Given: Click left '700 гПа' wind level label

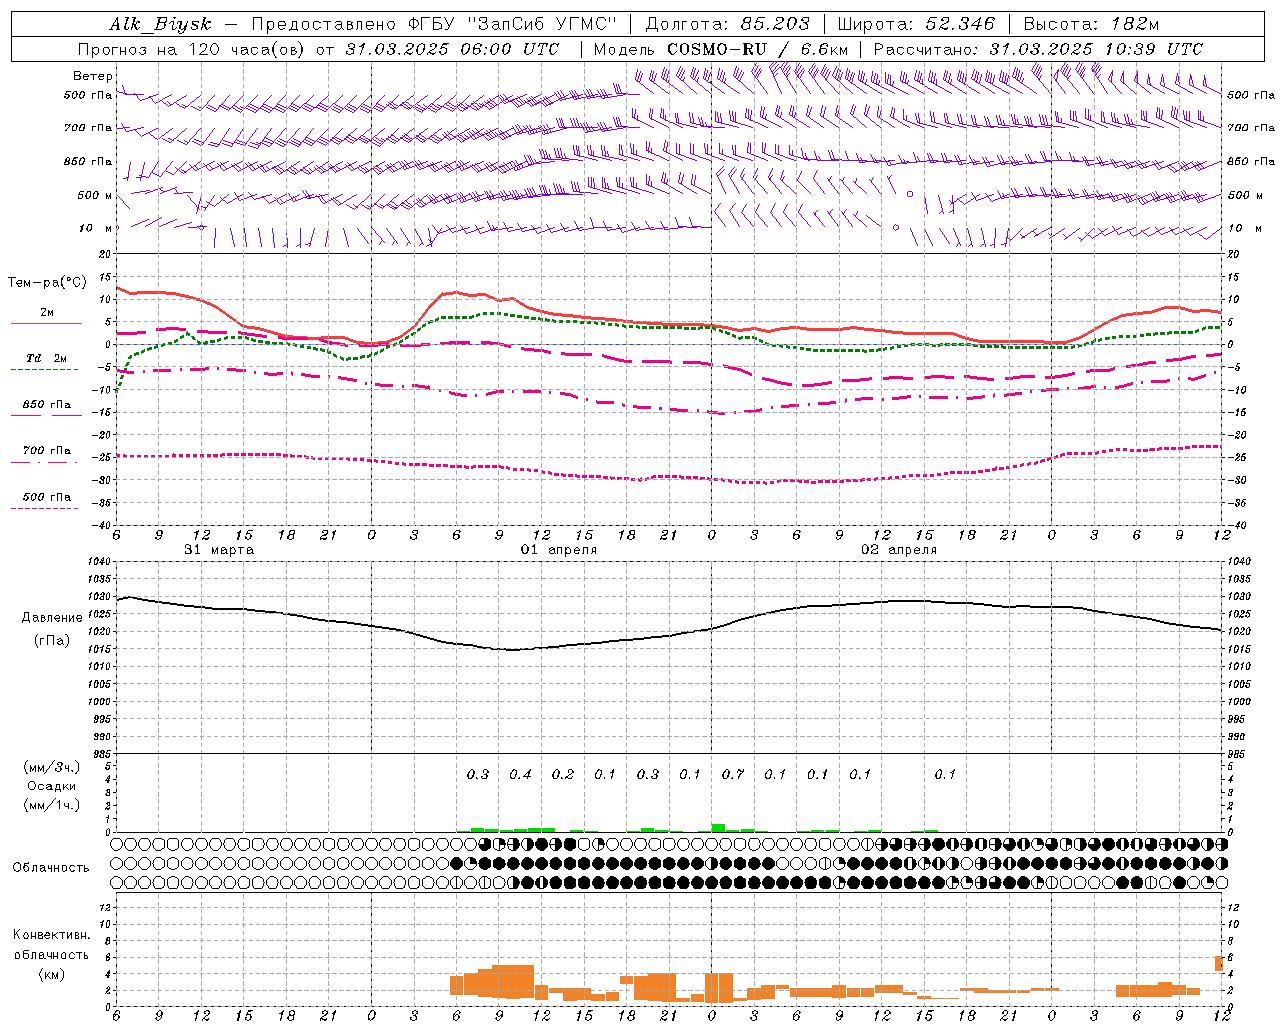Looking at the screenshot, I should 88,128.
